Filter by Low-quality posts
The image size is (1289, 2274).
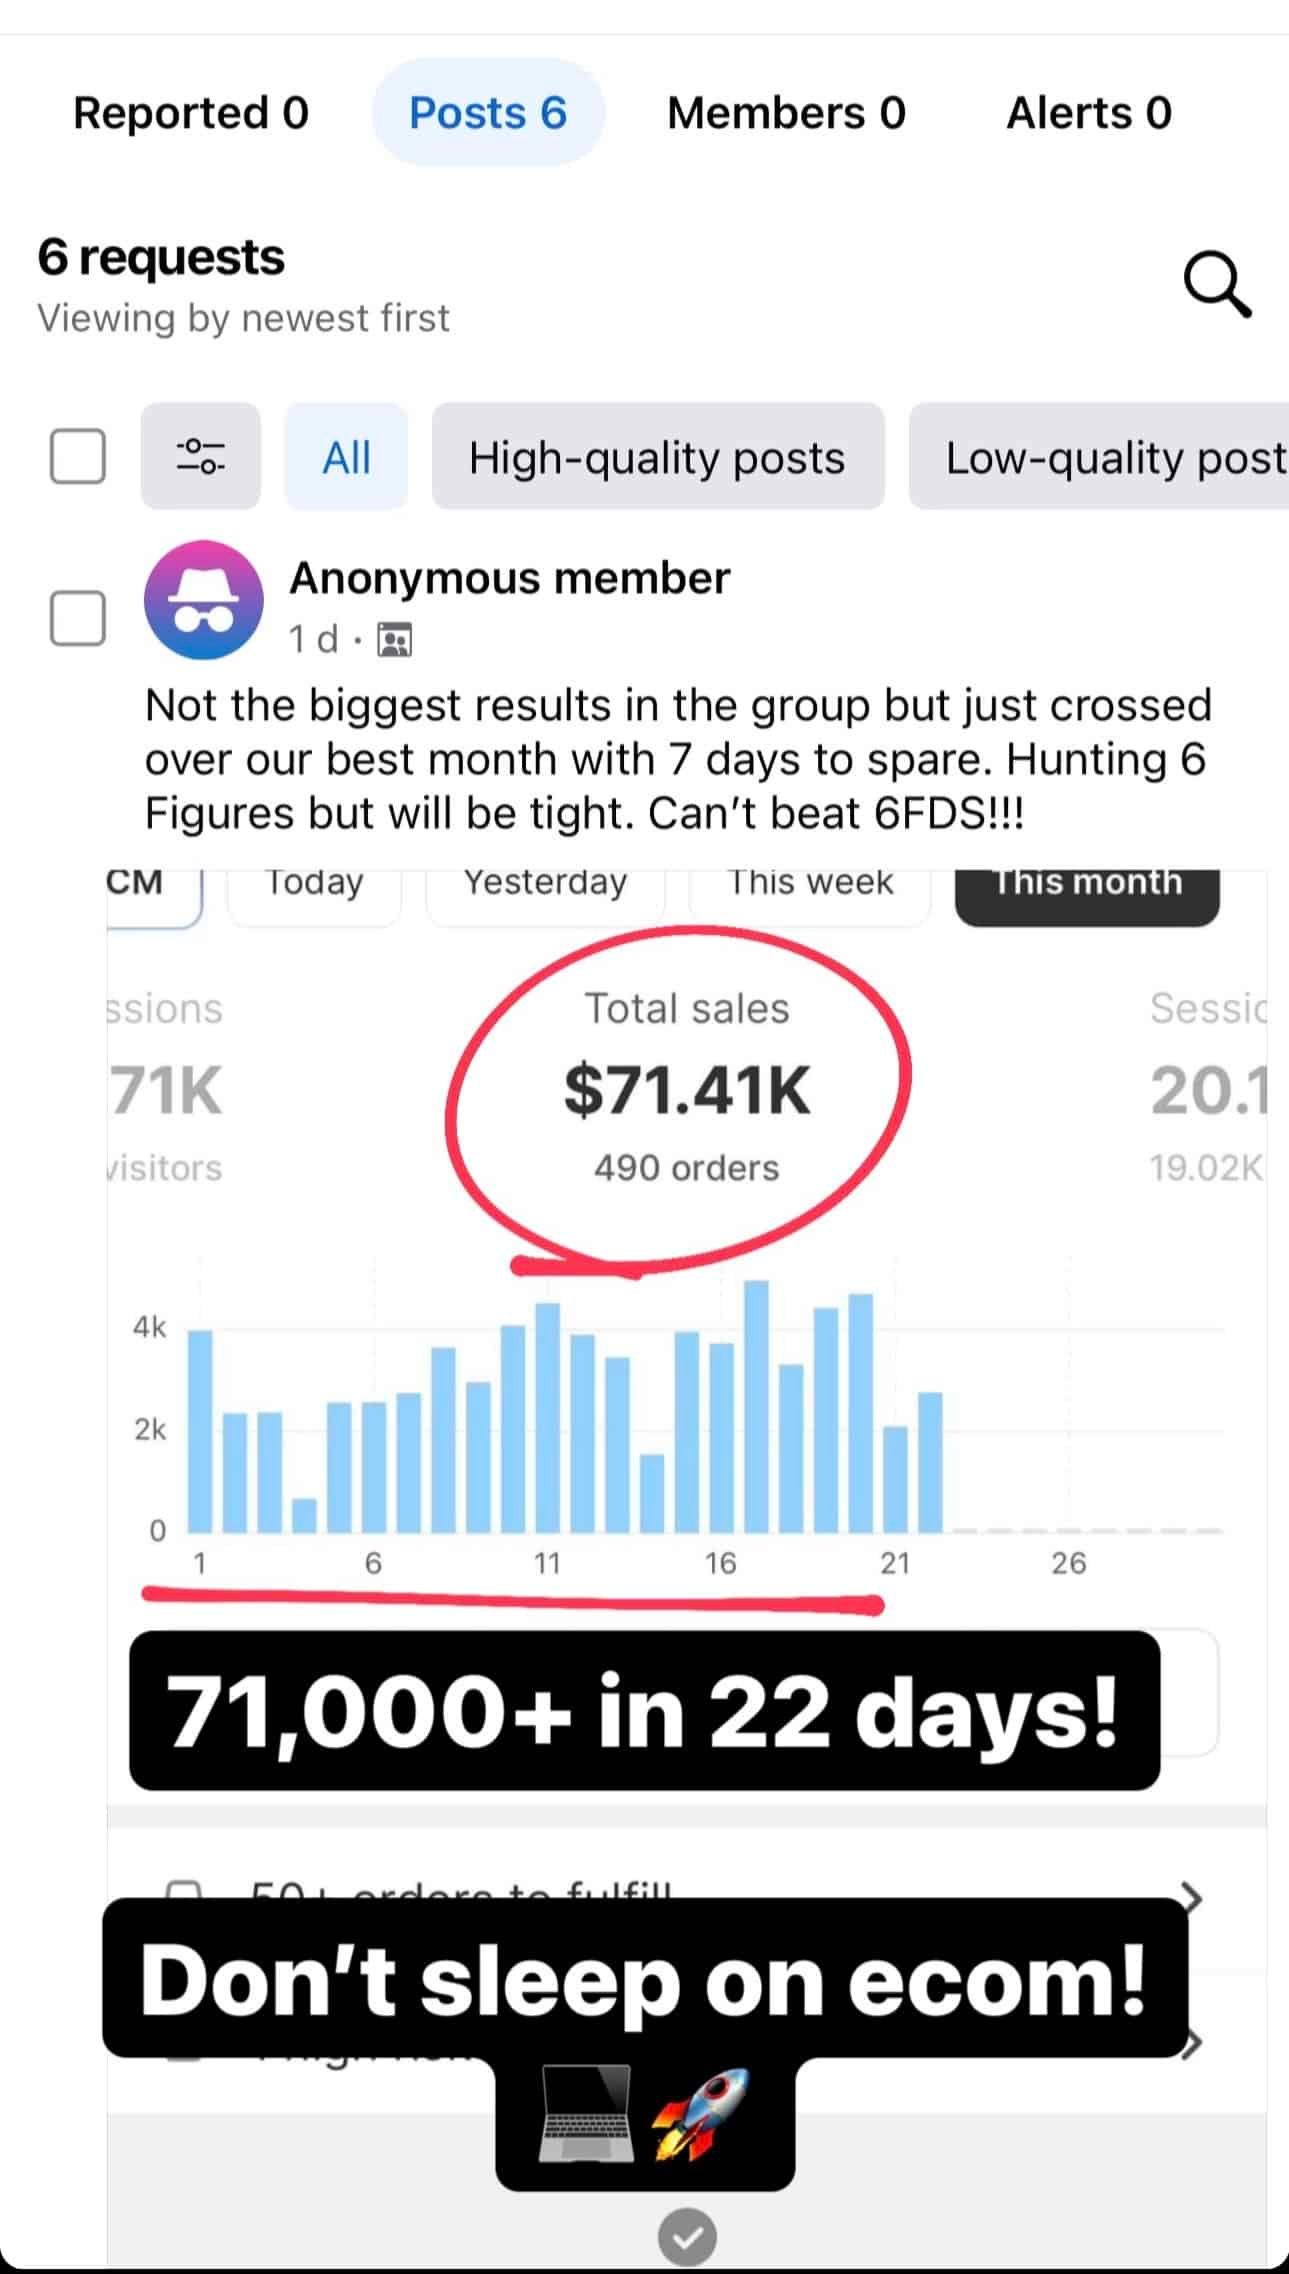1110,457
